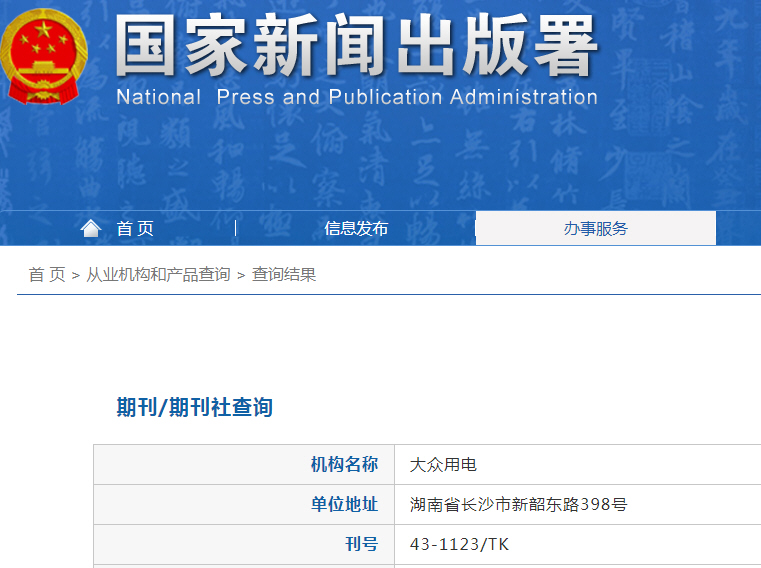This screenshot has width=761, height=568.
Task: Go to 首页 in the breadcrumb
Action: 47,275
